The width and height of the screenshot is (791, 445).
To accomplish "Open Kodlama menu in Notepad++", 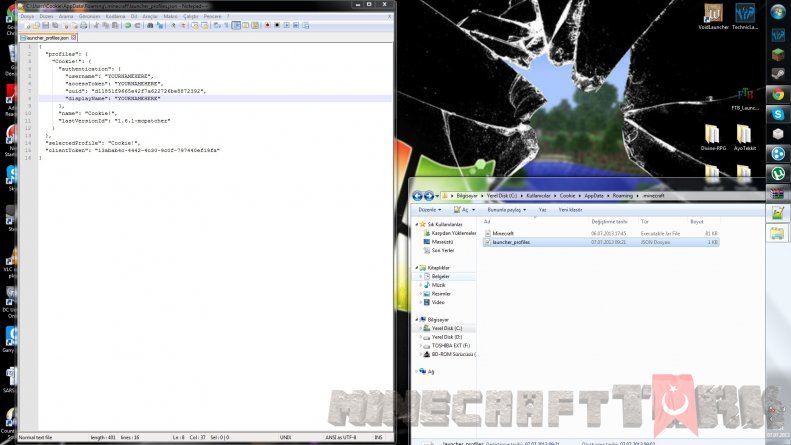I will 115,16.
